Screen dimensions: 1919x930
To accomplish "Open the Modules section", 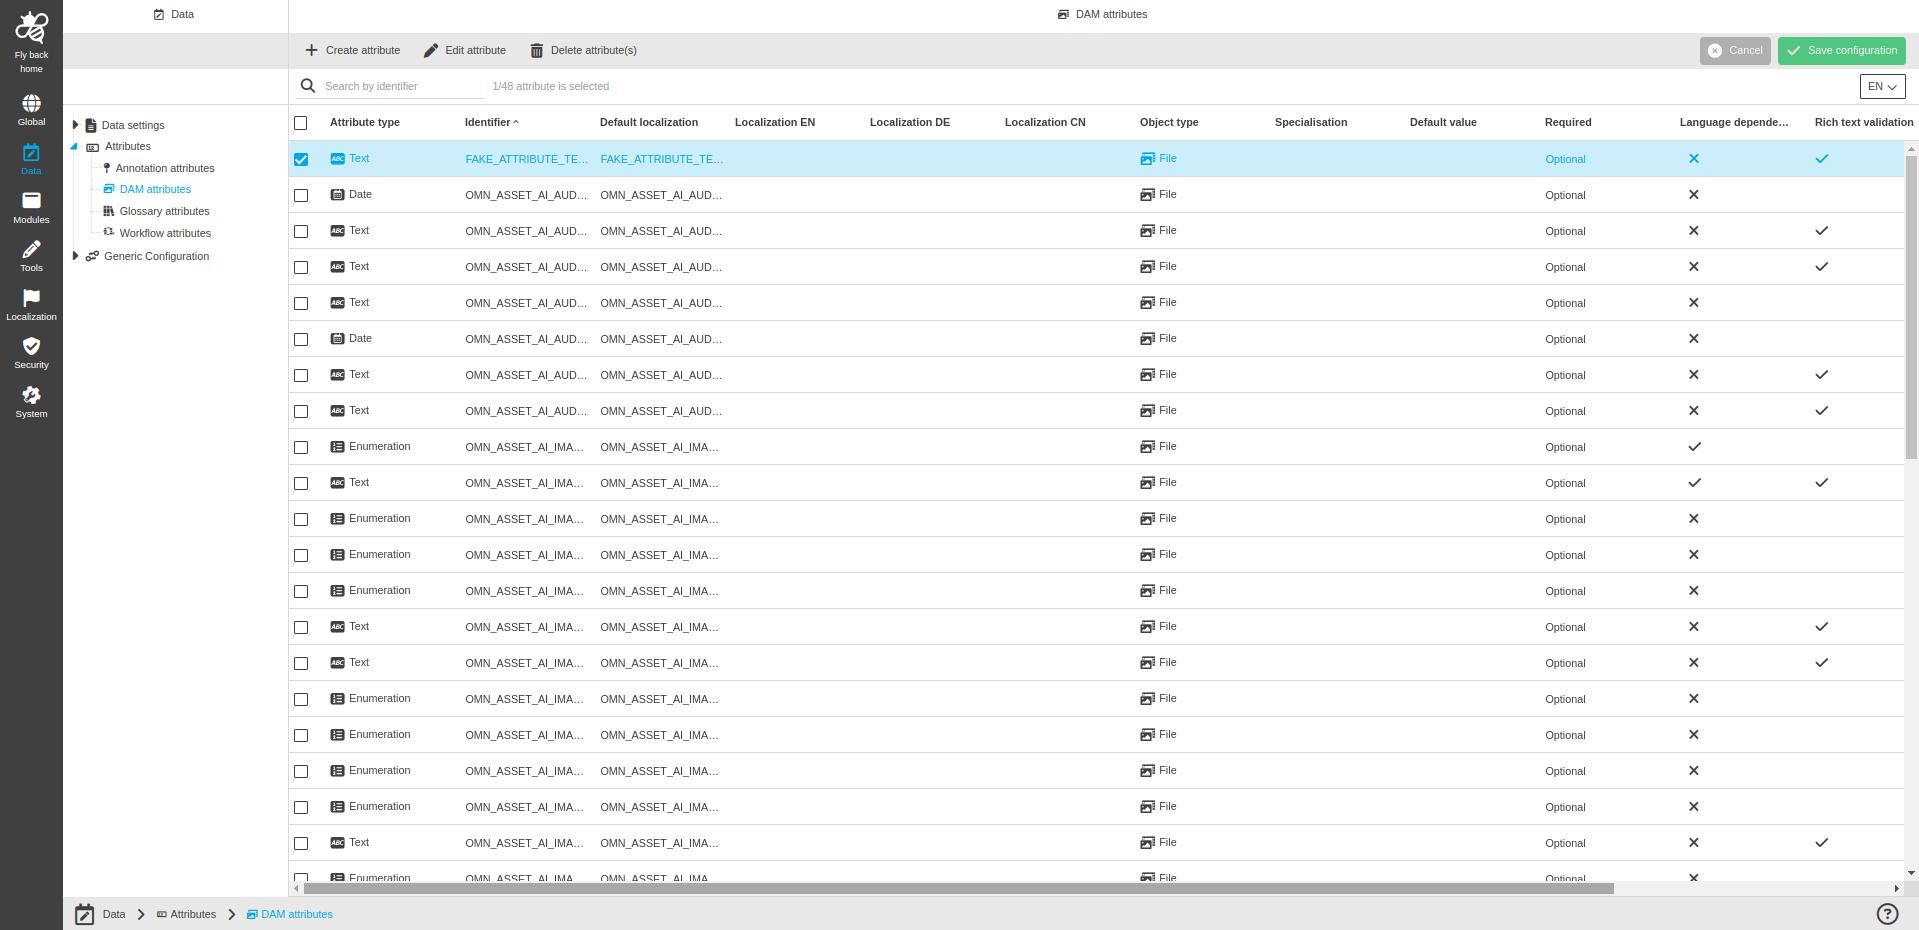I will coord(31,206).
